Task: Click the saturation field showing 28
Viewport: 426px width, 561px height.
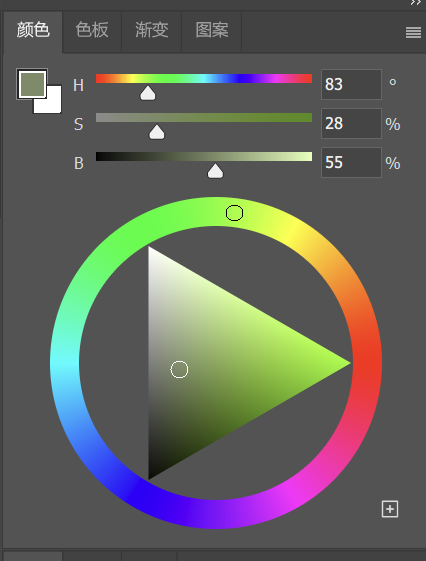Action: tap(351, 123)
